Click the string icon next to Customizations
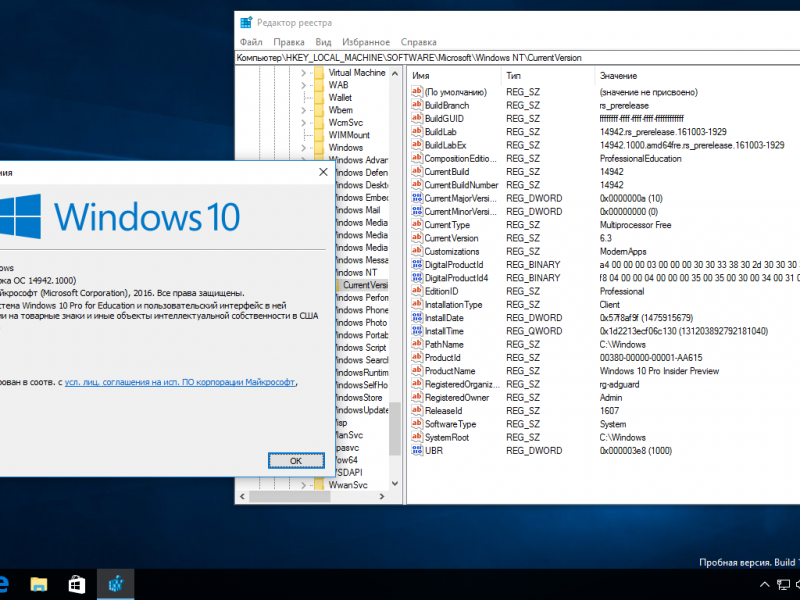Screen dimensions: 800x600 tap(417, 251)
